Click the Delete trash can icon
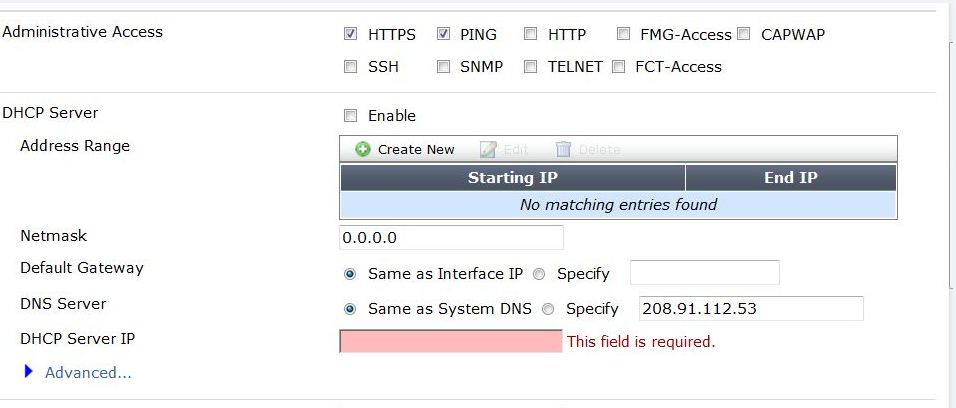Screen dimensions: 956x408 point(564,149)
